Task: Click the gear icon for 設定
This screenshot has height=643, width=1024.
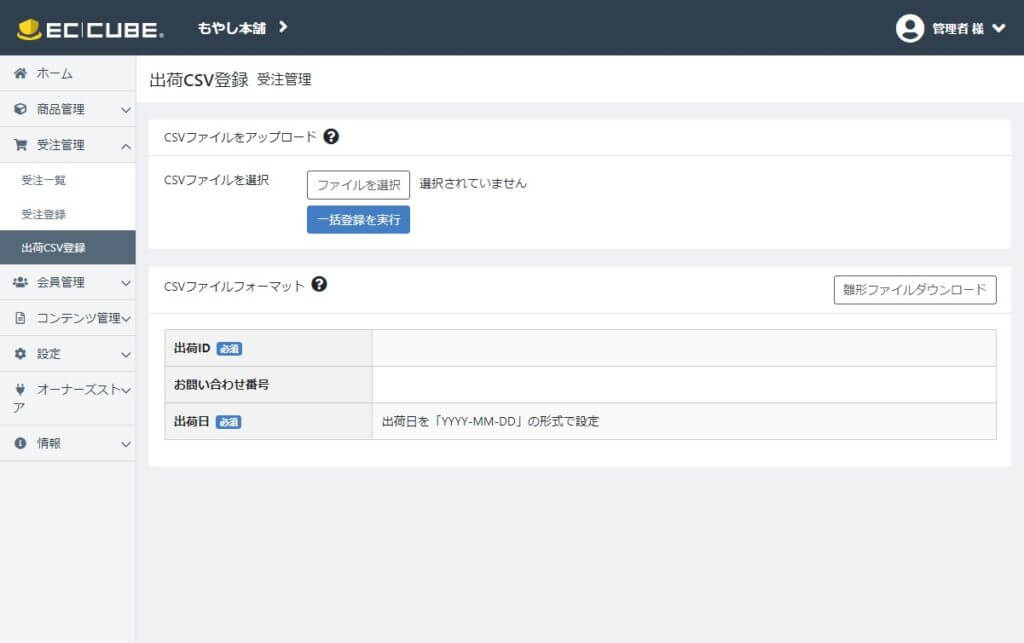Action: tap(20, 354)
